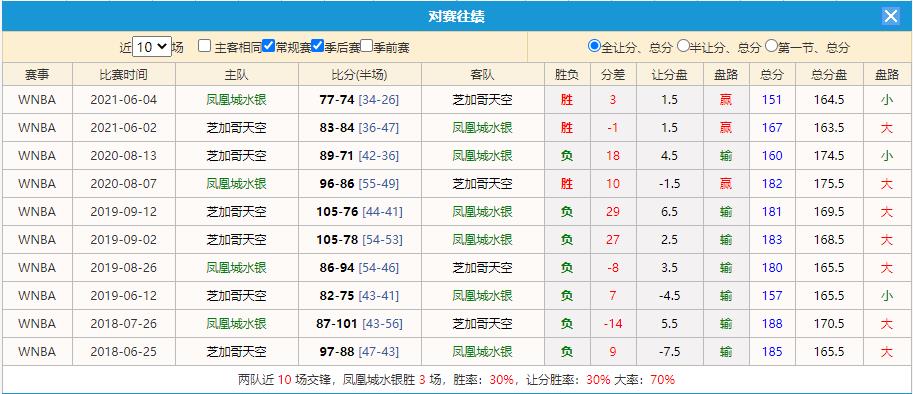
Task: Click date 2021-06-04 cell
Action: click(123, 100)
